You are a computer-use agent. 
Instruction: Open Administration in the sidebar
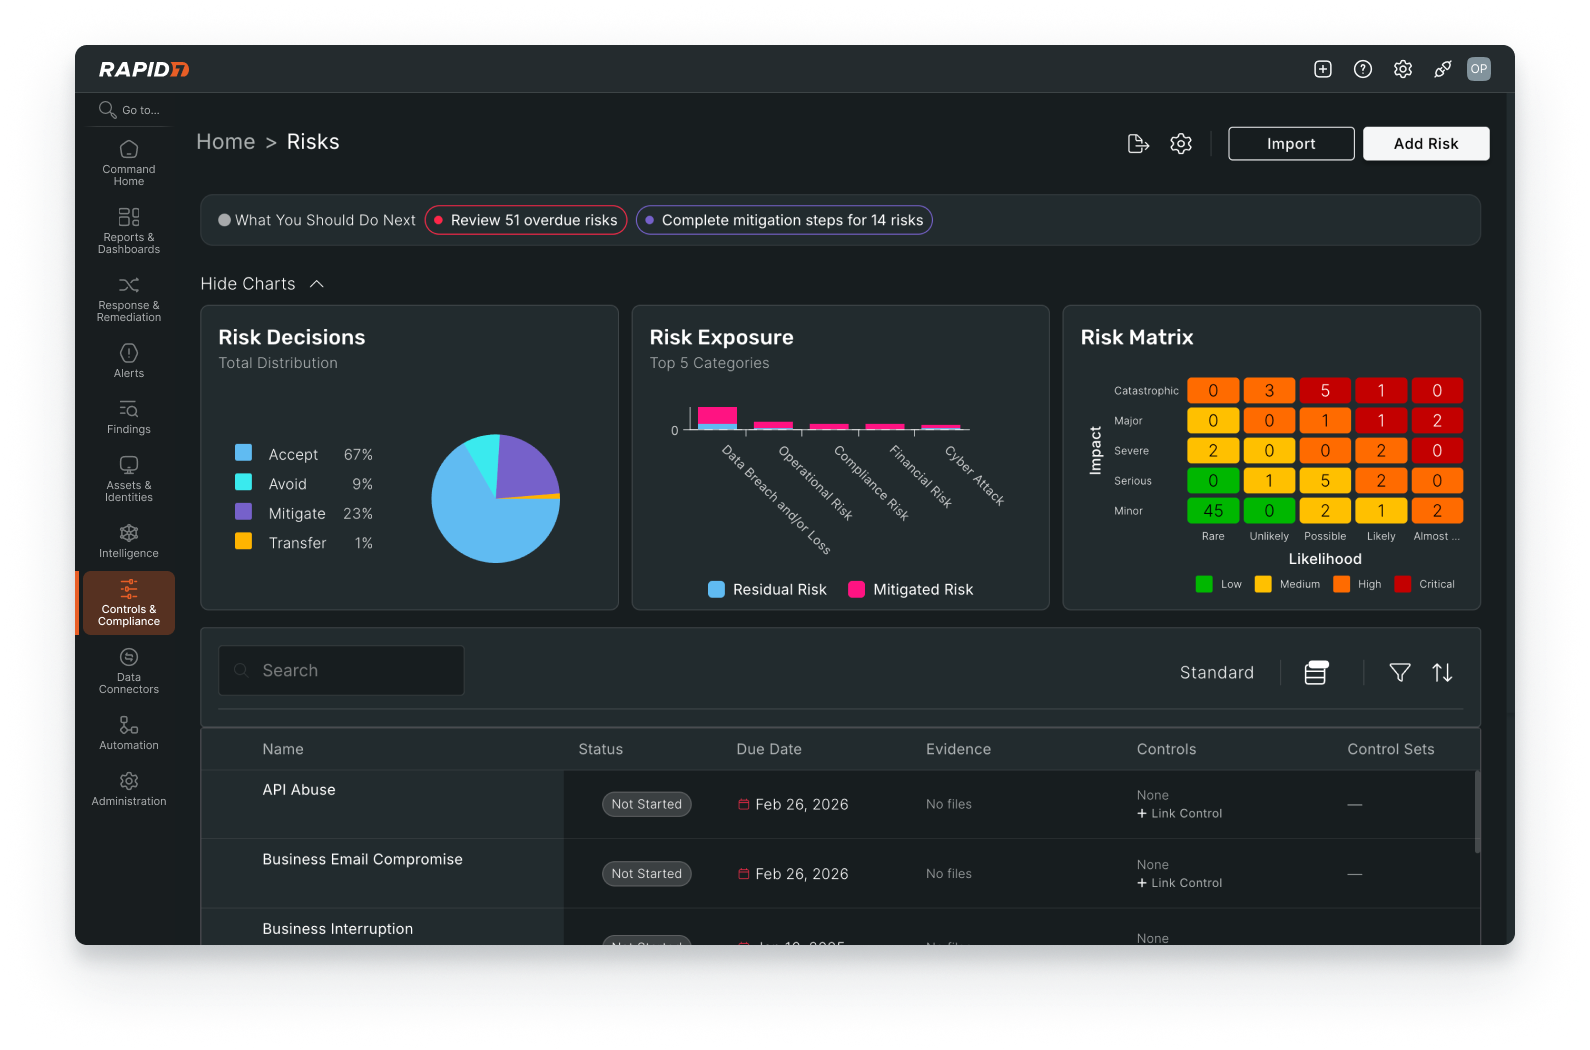[x=128, y=789]
